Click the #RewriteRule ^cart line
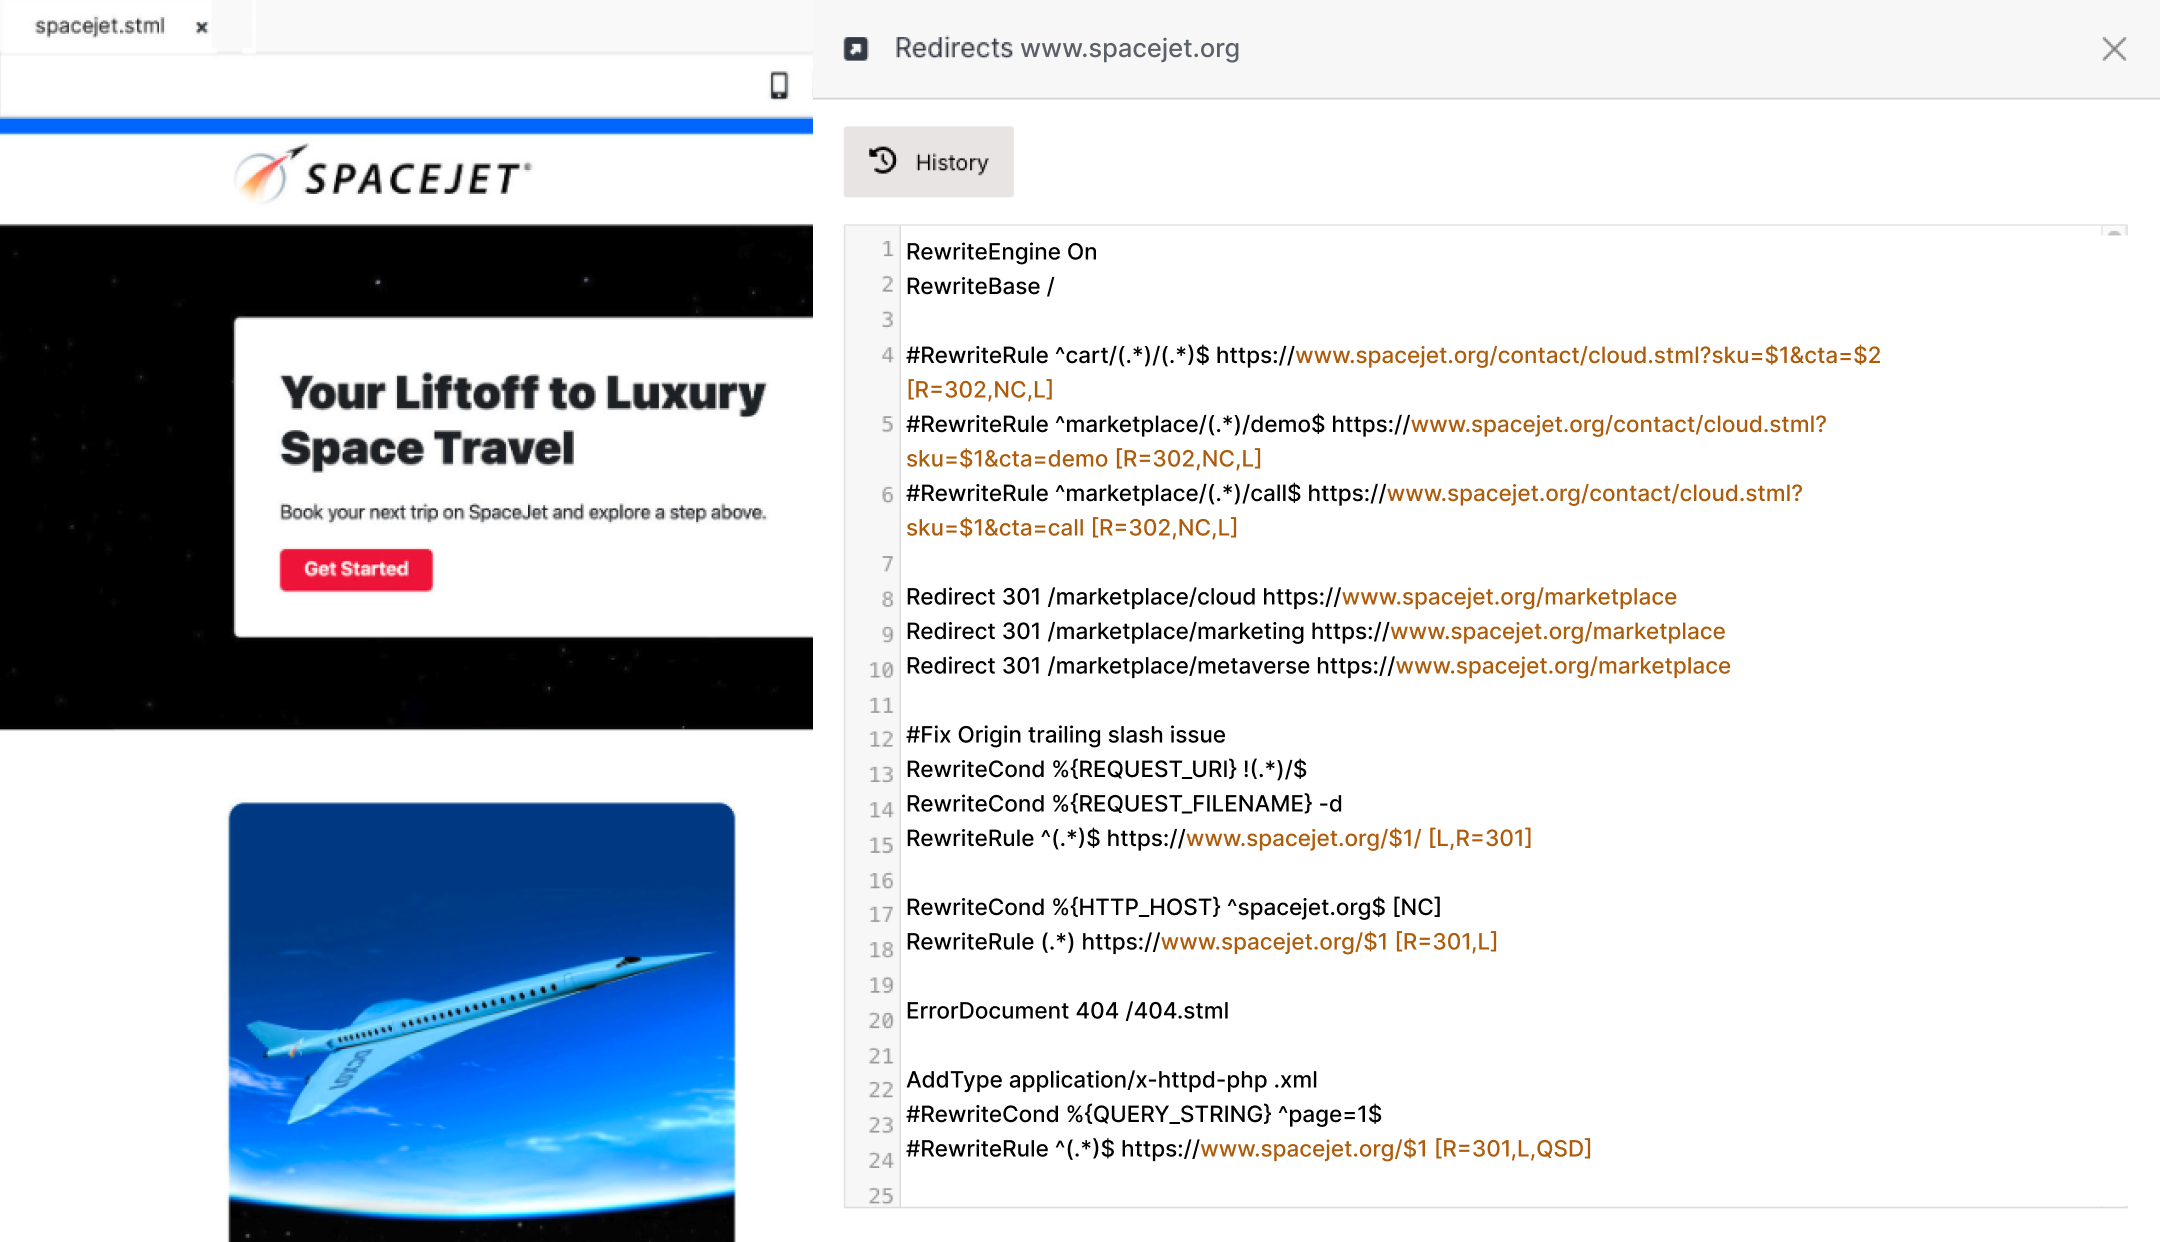This screenshot has width=2160, height=1242. coord(1393,372)
